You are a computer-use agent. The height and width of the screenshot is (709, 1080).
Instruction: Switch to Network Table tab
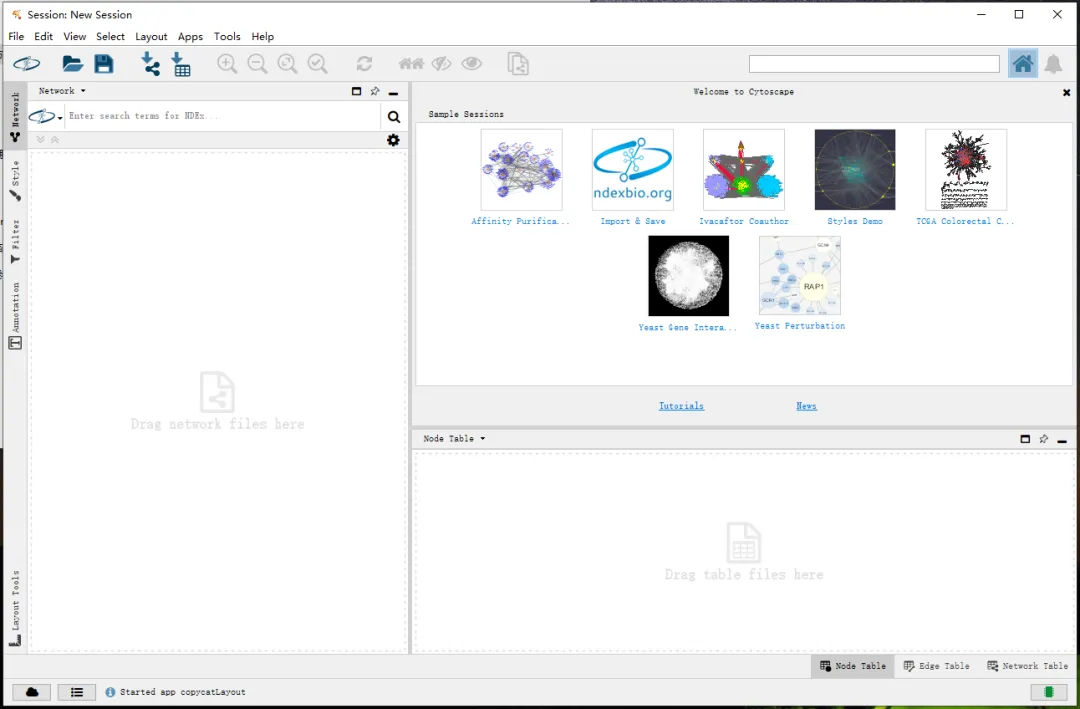[1027, 666]
